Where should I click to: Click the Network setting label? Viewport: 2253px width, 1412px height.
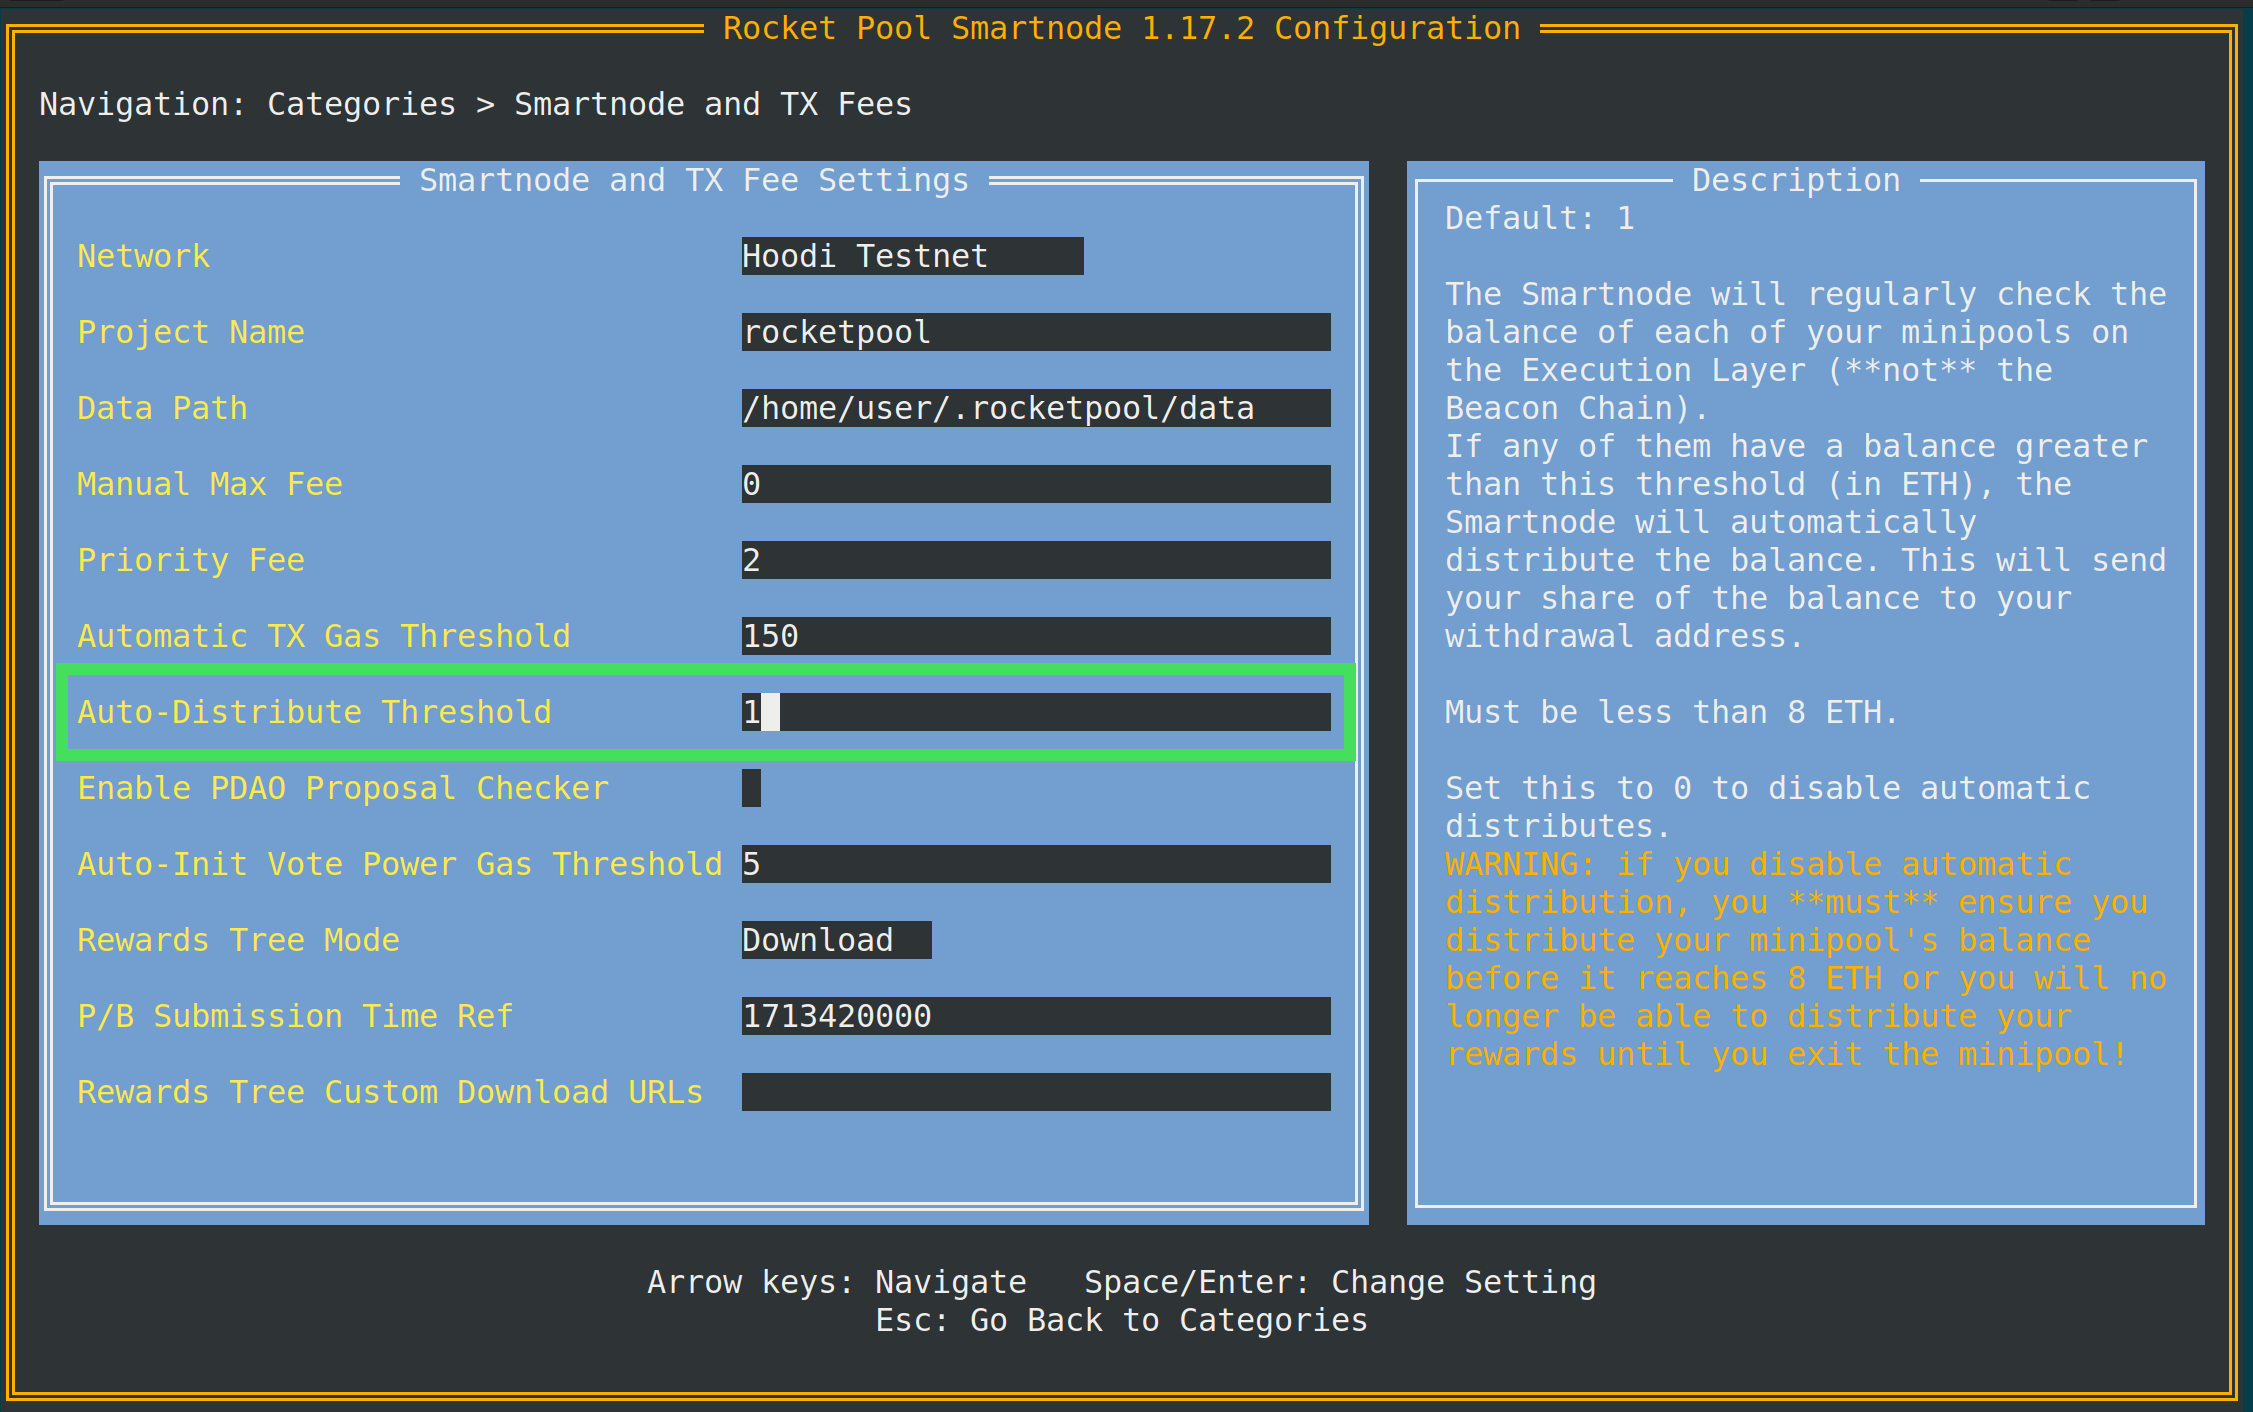point(144,256)
